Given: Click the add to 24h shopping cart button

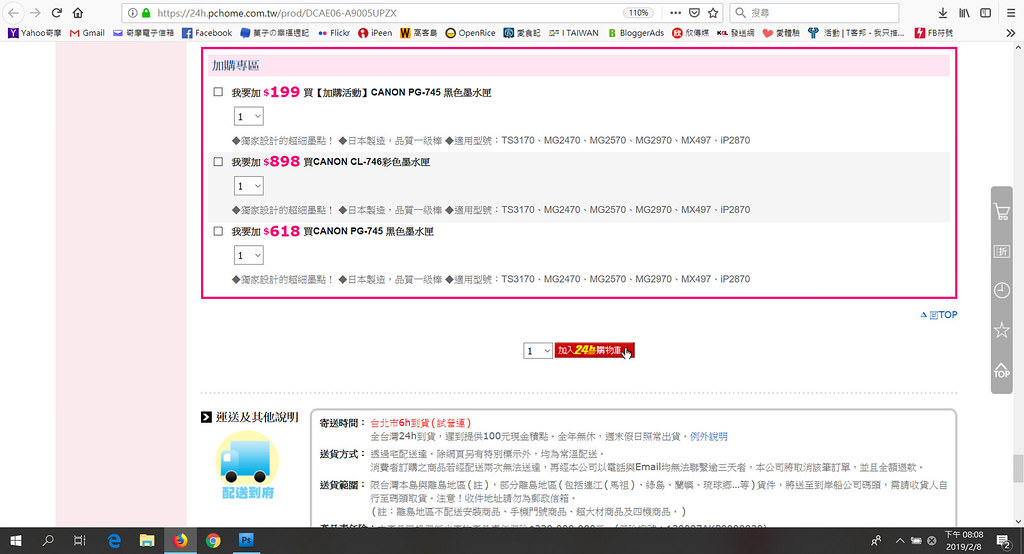Looking at the screenshot, I should 594,351.
